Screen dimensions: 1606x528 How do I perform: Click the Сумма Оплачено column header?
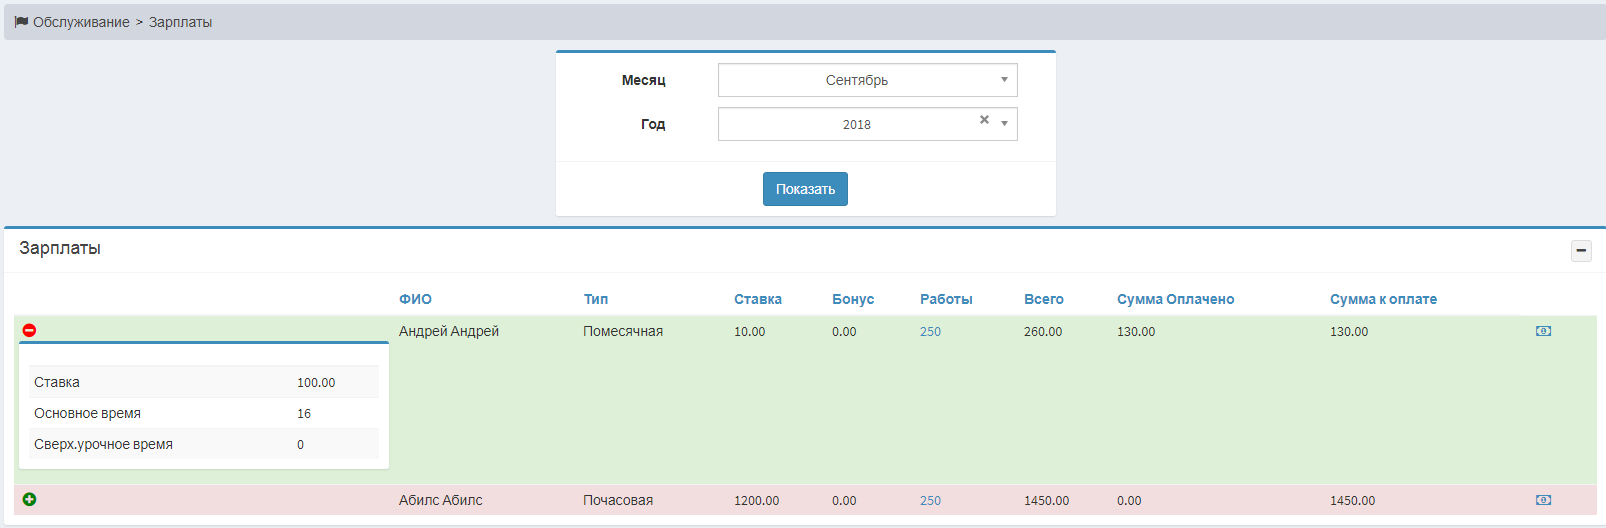(x=1175, y=299)
